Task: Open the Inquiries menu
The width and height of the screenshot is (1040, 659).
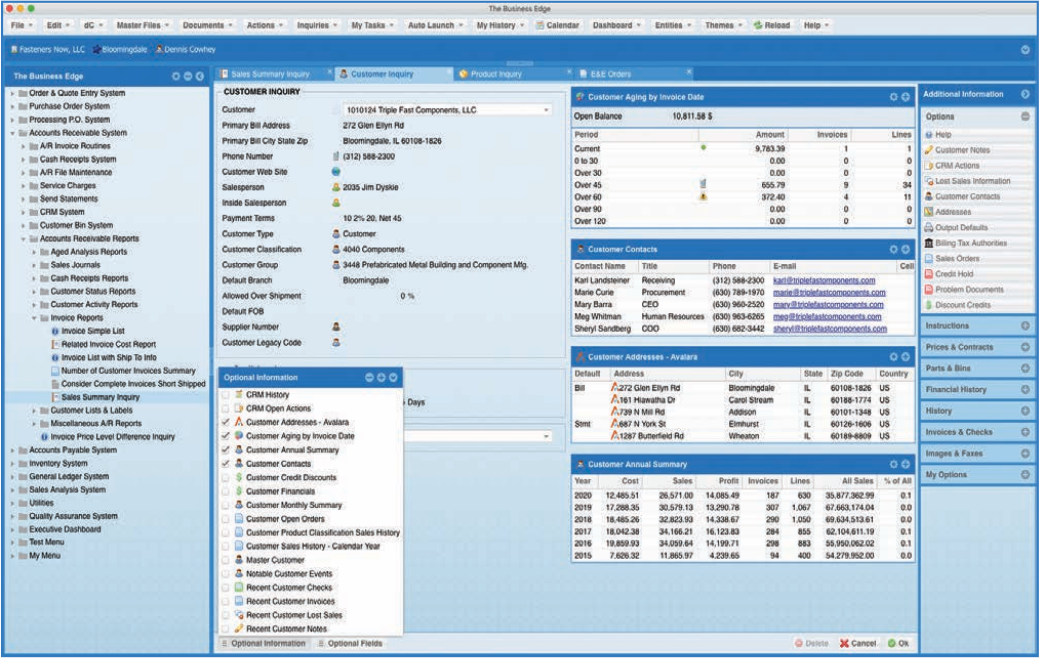Action: pos(316,25)
